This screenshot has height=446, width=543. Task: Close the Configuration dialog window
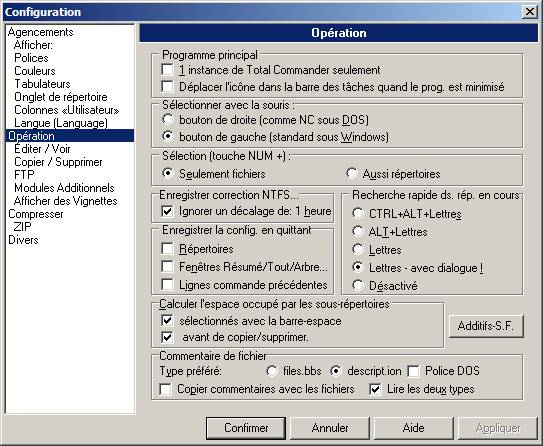tap(530, 12)
